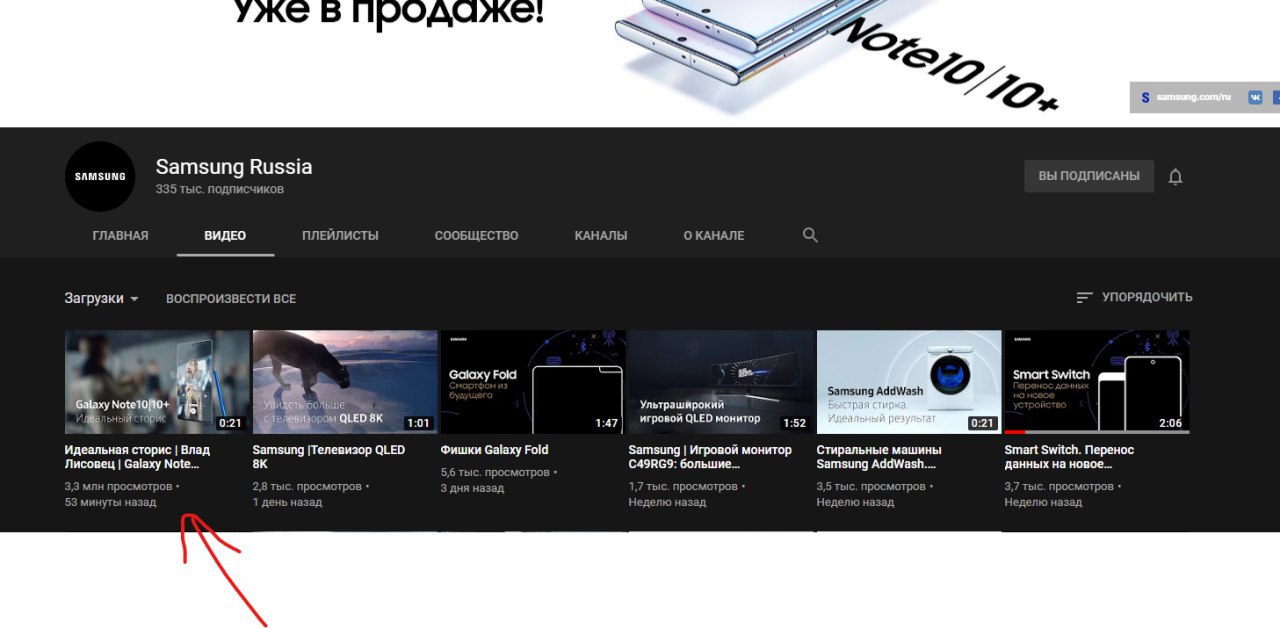
Task: Click the samsung.com/ru banner link
Action: pyautogui.click(x=1193, y=97)
